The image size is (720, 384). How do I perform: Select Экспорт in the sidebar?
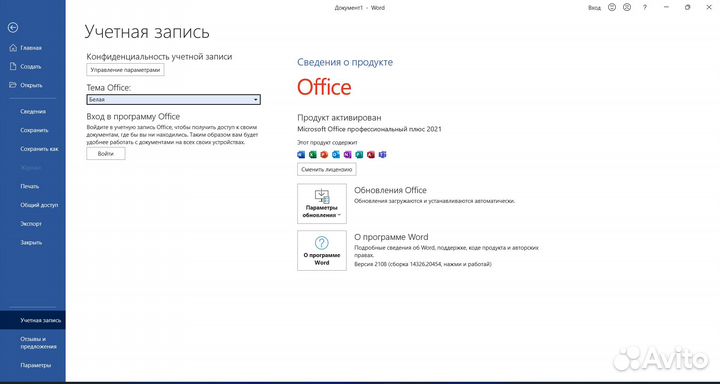[31, 224]
